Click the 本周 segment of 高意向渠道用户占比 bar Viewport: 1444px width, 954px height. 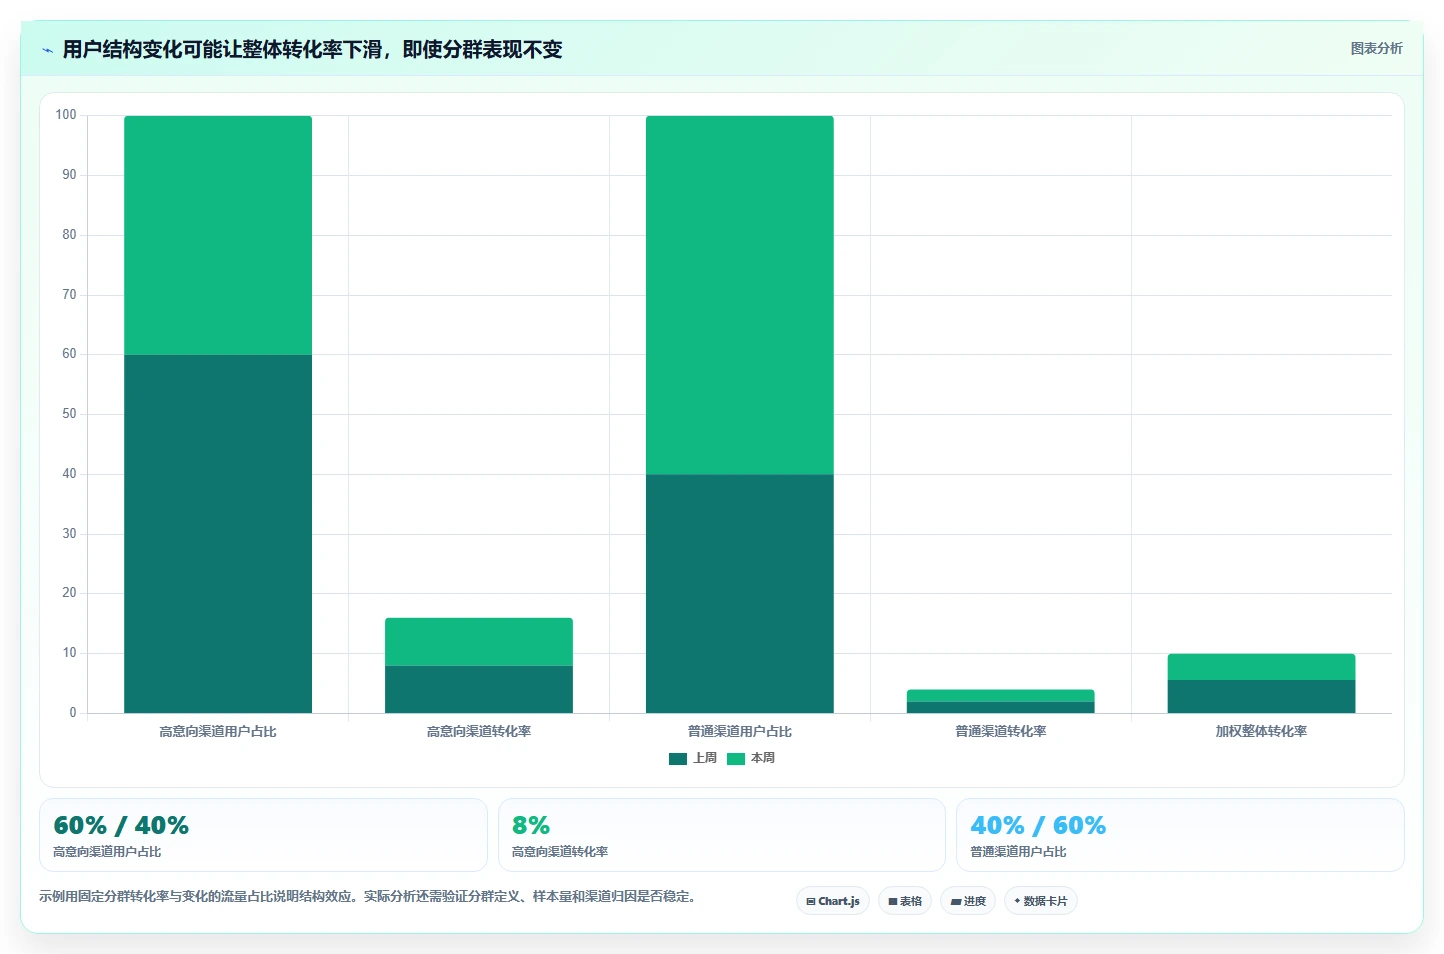coord(218,235)
